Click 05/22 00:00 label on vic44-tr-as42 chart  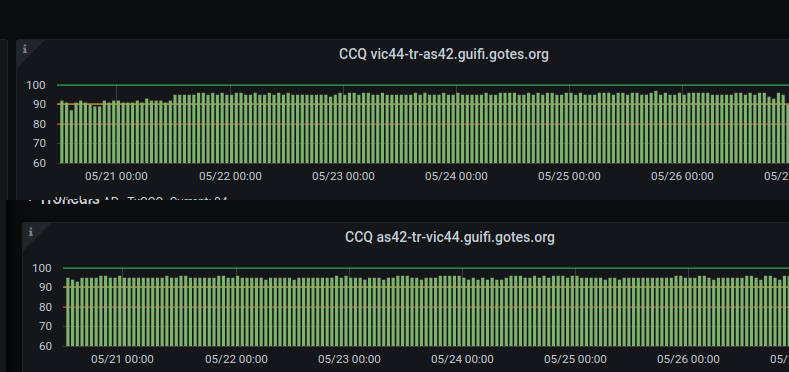point(230,176)
